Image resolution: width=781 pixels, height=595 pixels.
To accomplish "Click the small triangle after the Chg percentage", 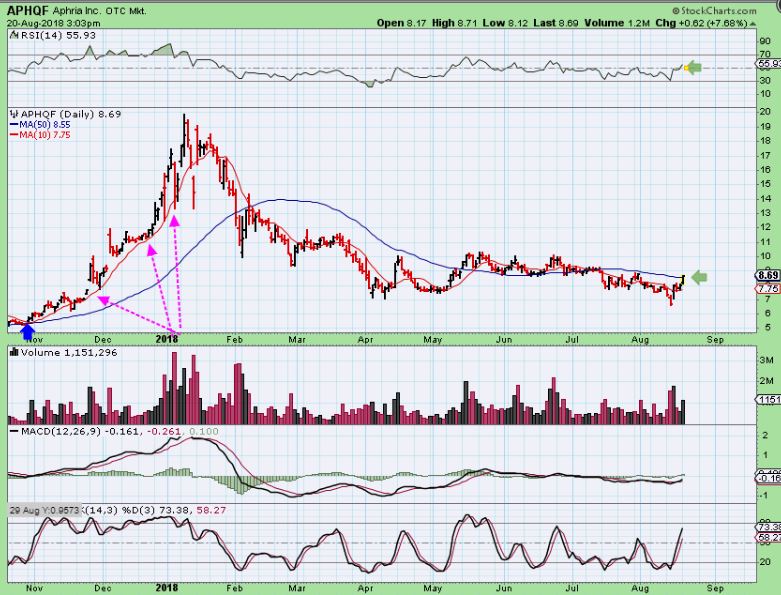I will pos(753,23).
